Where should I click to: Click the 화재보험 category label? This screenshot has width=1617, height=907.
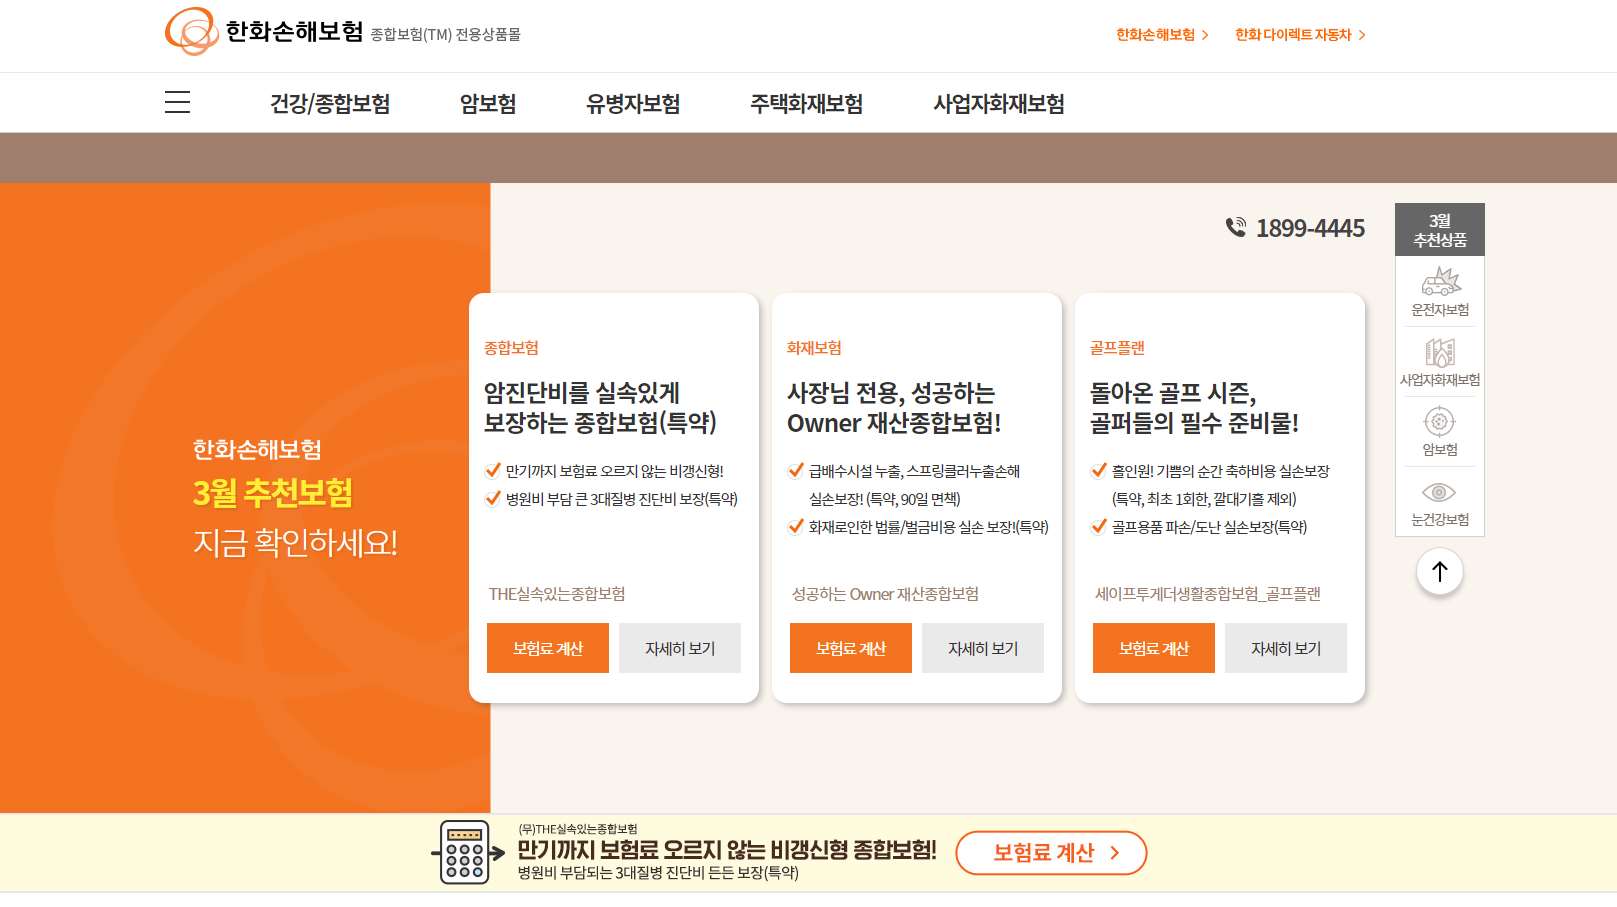pyautogui.click(x=814, y=348)
